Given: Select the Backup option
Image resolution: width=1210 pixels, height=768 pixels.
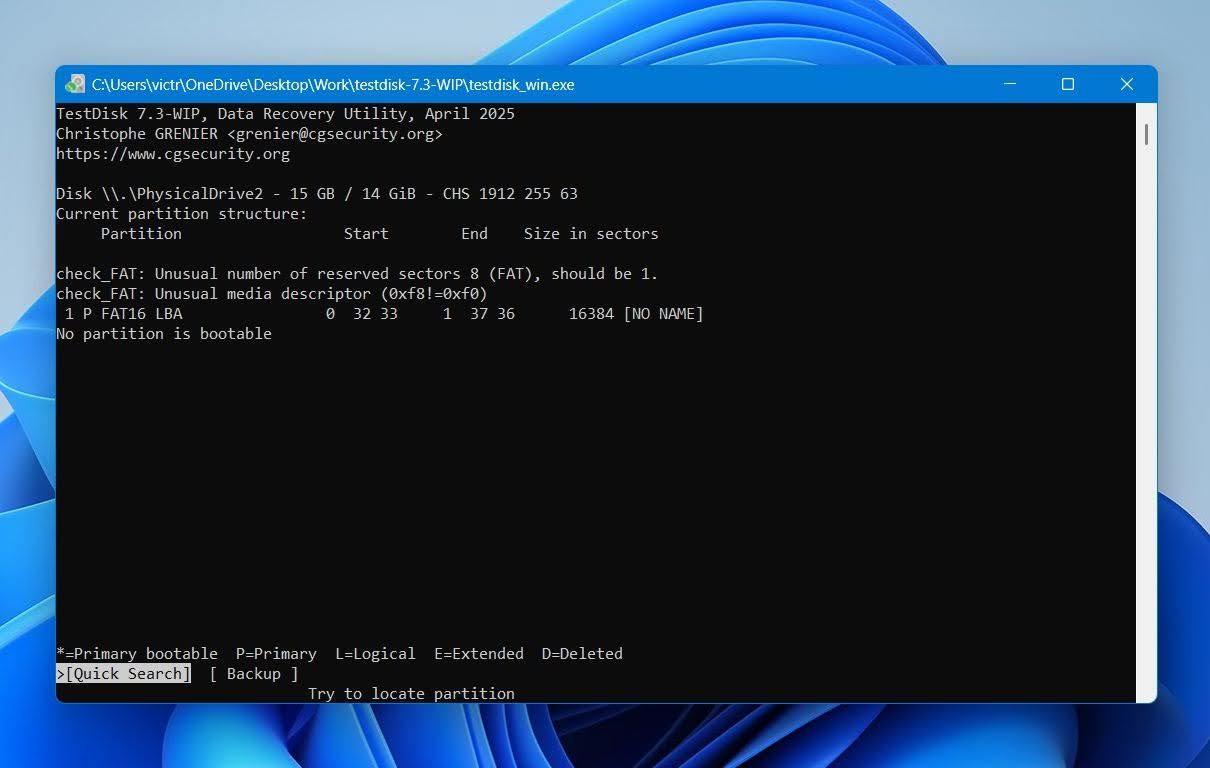Looking at the screenshot, I should 254,674.
